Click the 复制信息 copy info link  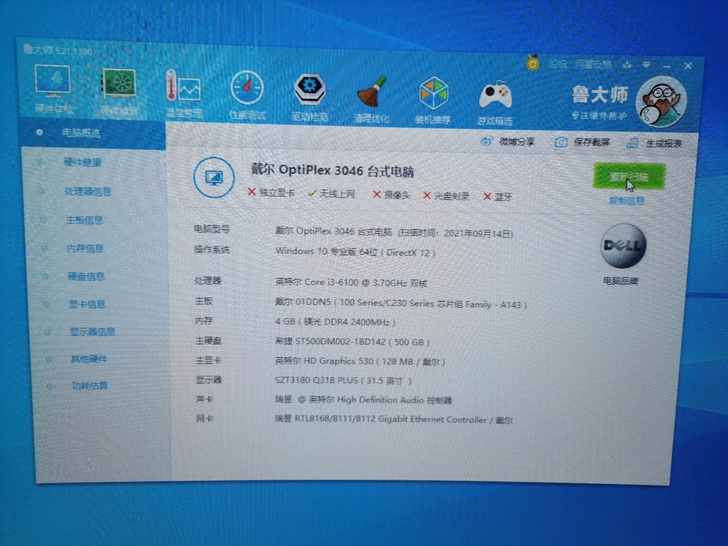click(x=626, y=201)
